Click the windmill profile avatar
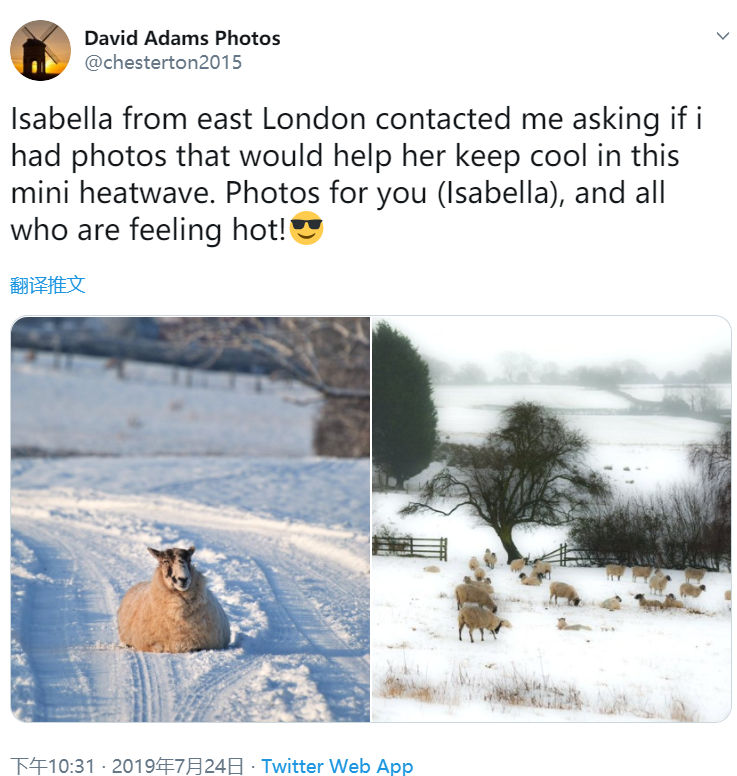 (41, 50)
